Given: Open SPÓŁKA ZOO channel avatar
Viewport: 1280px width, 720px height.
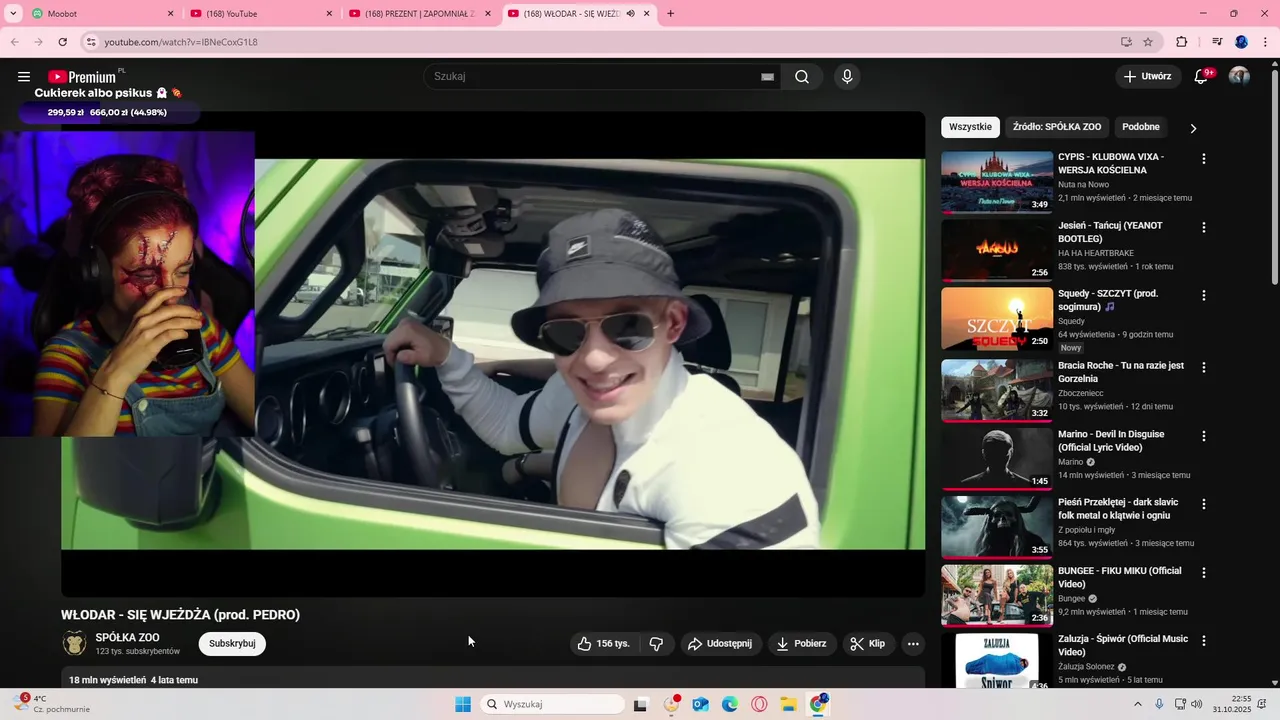Looking at the screenshot, I should pos(75,643).
